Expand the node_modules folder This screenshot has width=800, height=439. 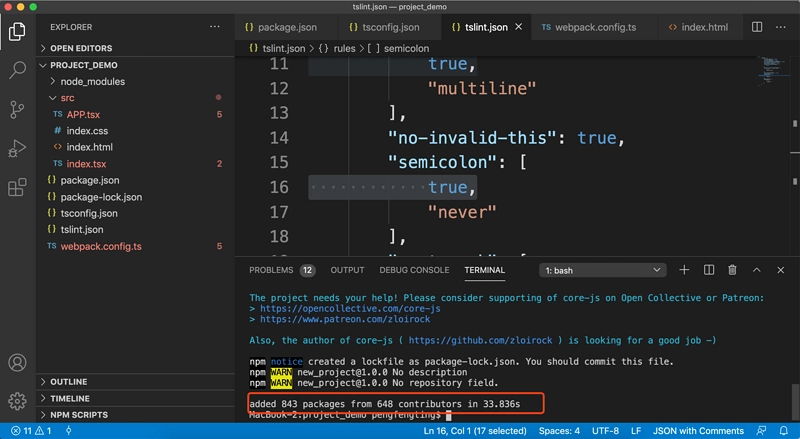[92, 82]
